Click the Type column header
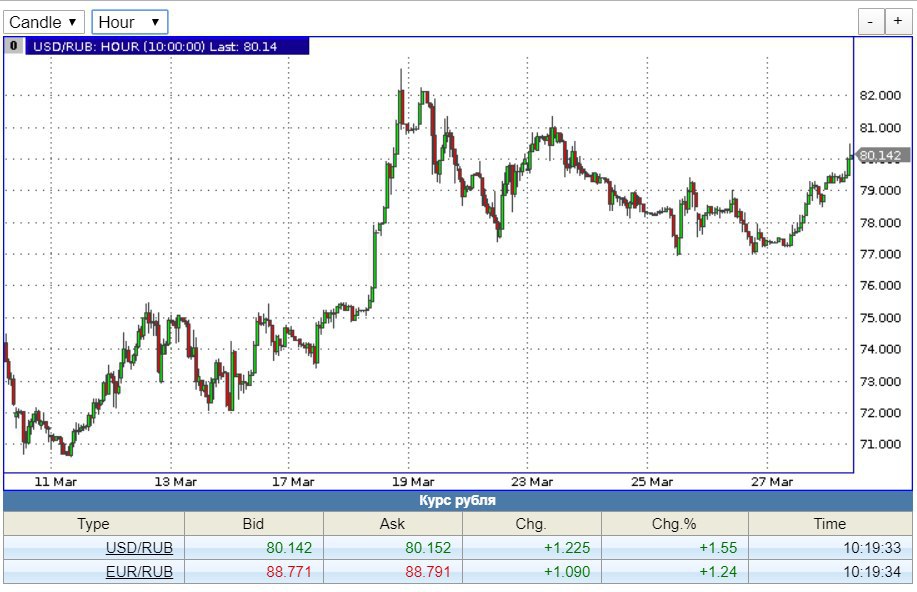The image size is (917, 592). (x=94, y=524)
